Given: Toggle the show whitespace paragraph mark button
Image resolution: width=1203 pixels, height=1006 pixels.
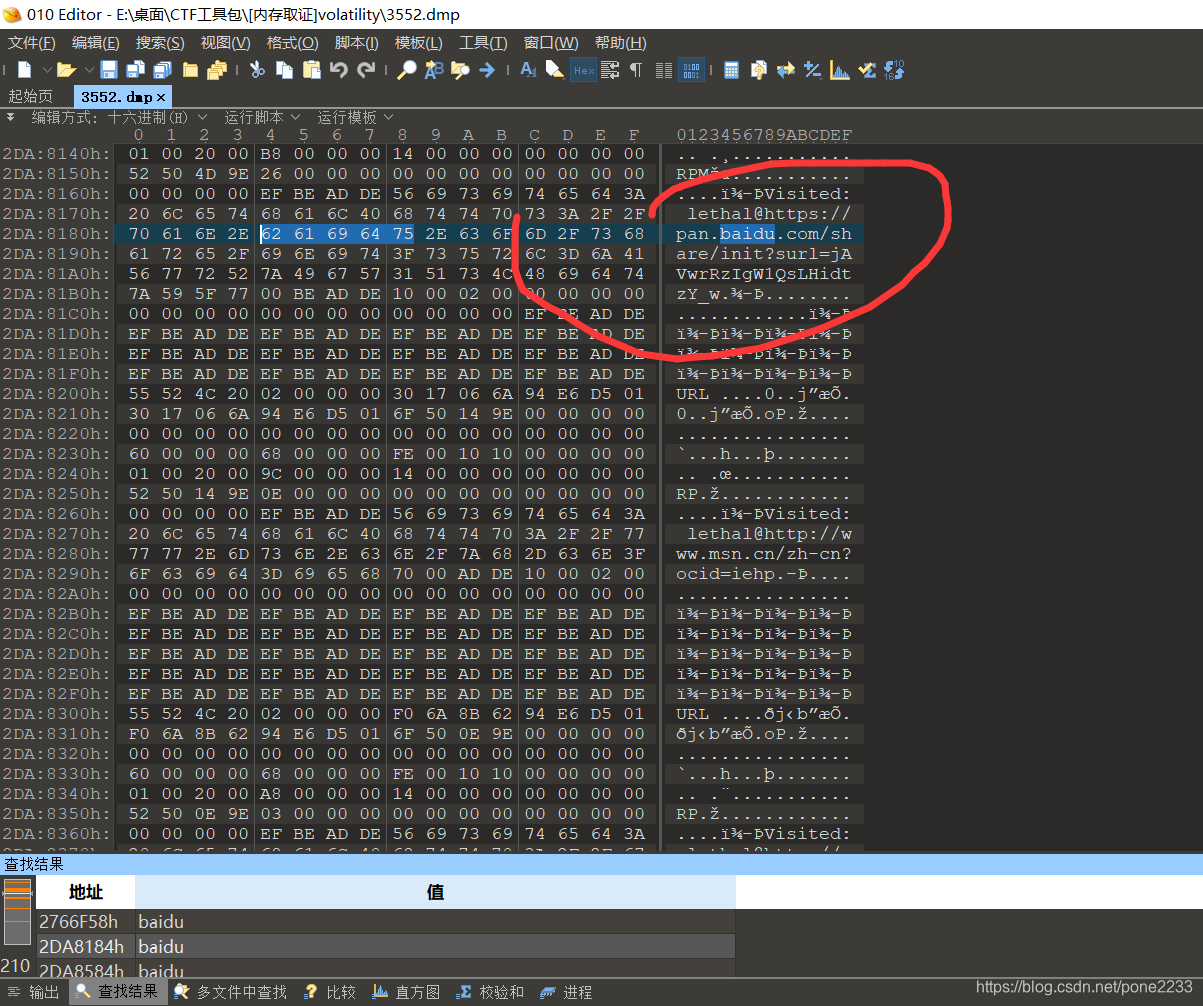Looking at the screenshot, I should click(x=636, y=70).
